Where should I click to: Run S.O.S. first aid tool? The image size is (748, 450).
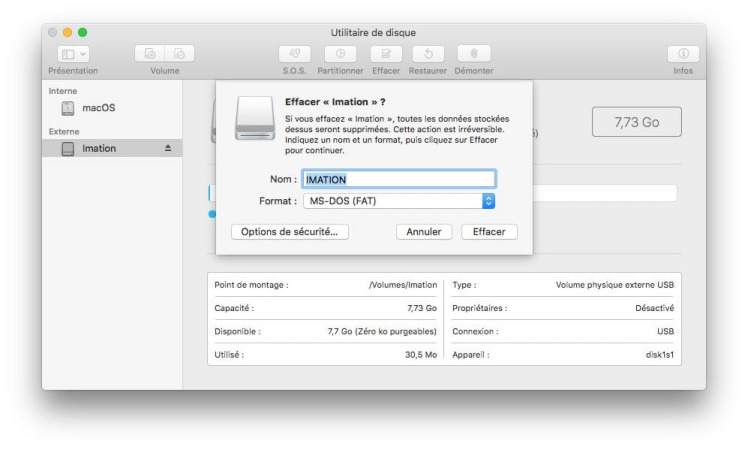294,53
